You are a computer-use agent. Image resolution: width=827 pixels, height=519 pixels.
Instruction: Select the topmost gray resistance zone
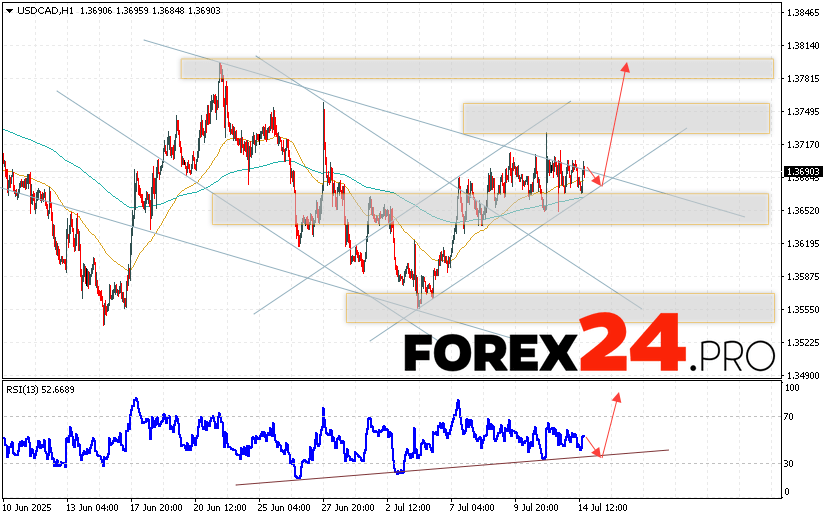(477, 68)
